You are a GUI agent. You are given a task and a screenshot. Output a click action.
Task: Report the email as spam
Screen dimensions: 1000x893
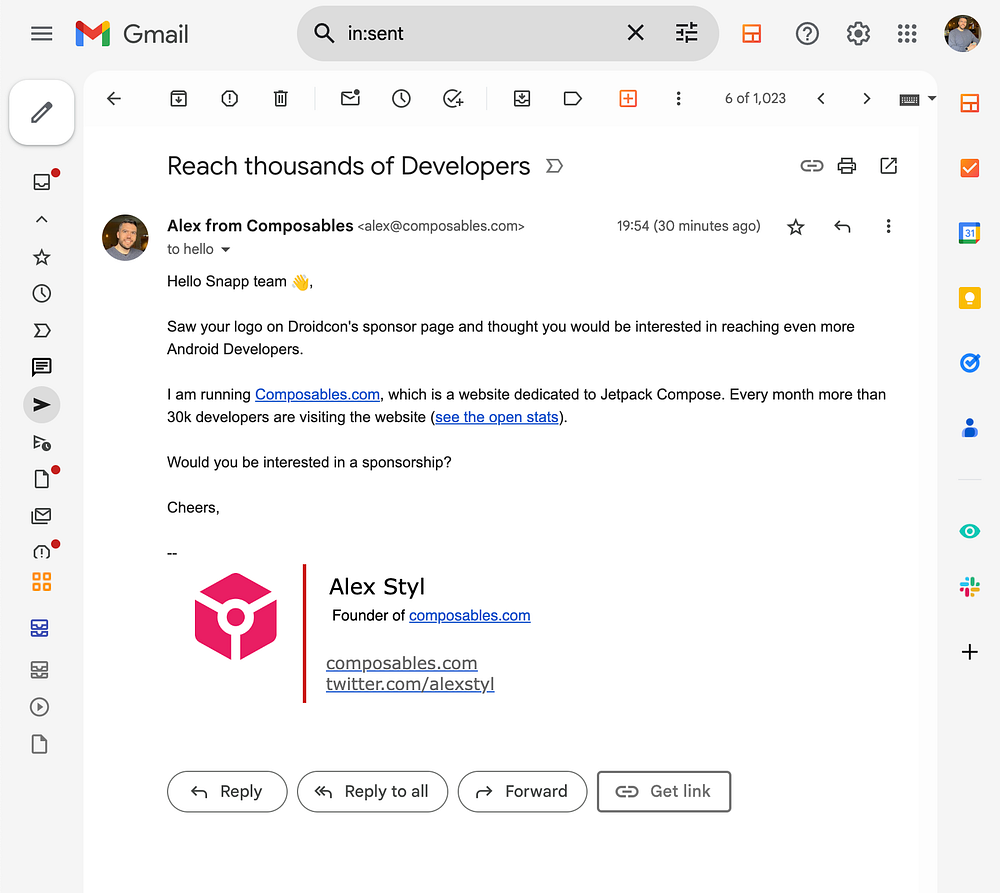pos(230,98)
